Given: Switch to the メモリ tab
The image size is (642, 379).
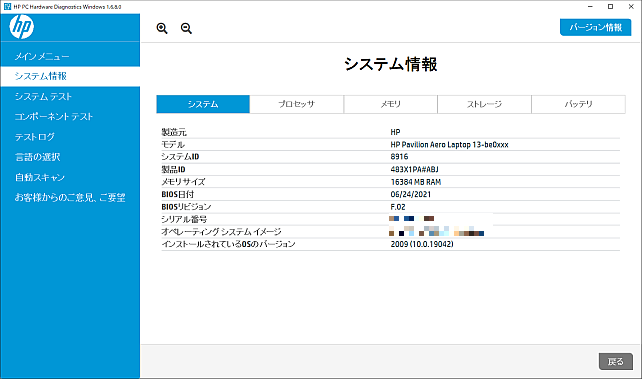Looking at the screenshot, I should coord(391,104).
